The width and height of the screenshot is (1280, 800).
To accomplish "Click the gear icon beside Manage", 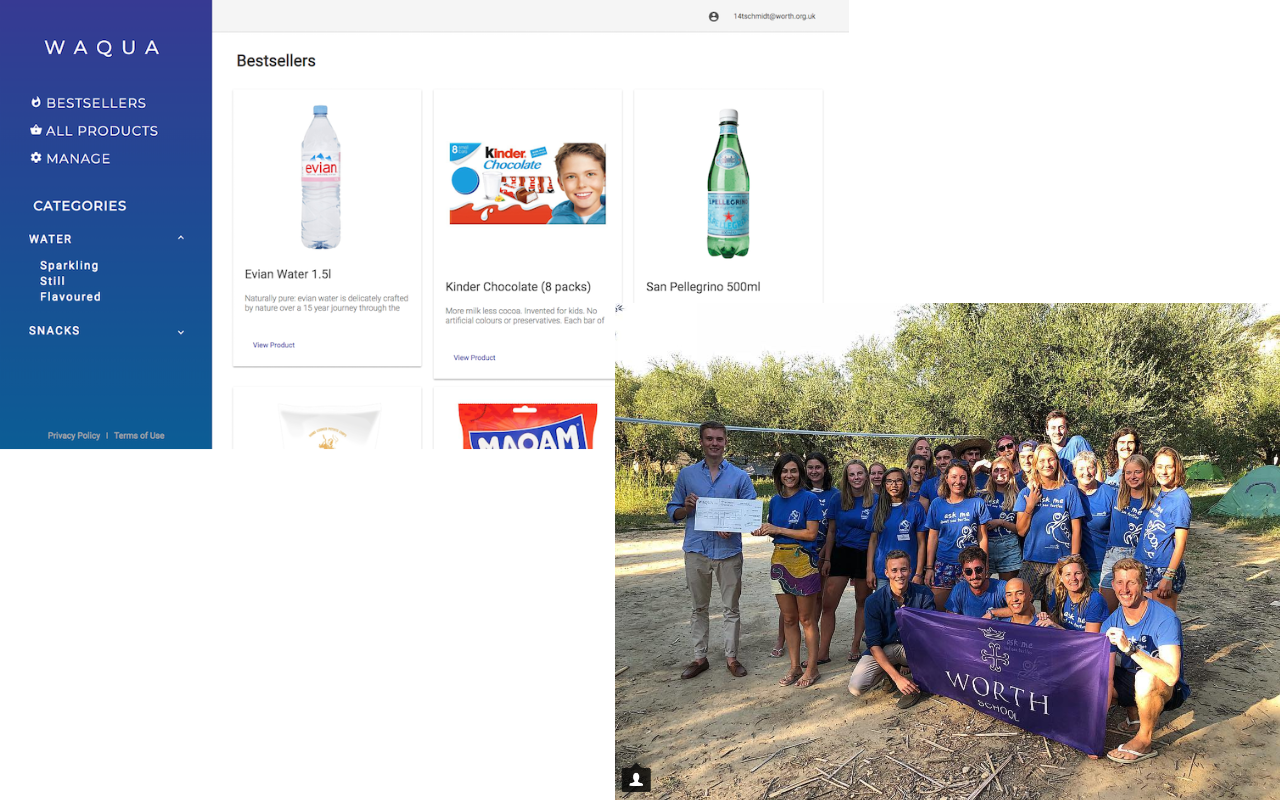I will coord(36,158).
